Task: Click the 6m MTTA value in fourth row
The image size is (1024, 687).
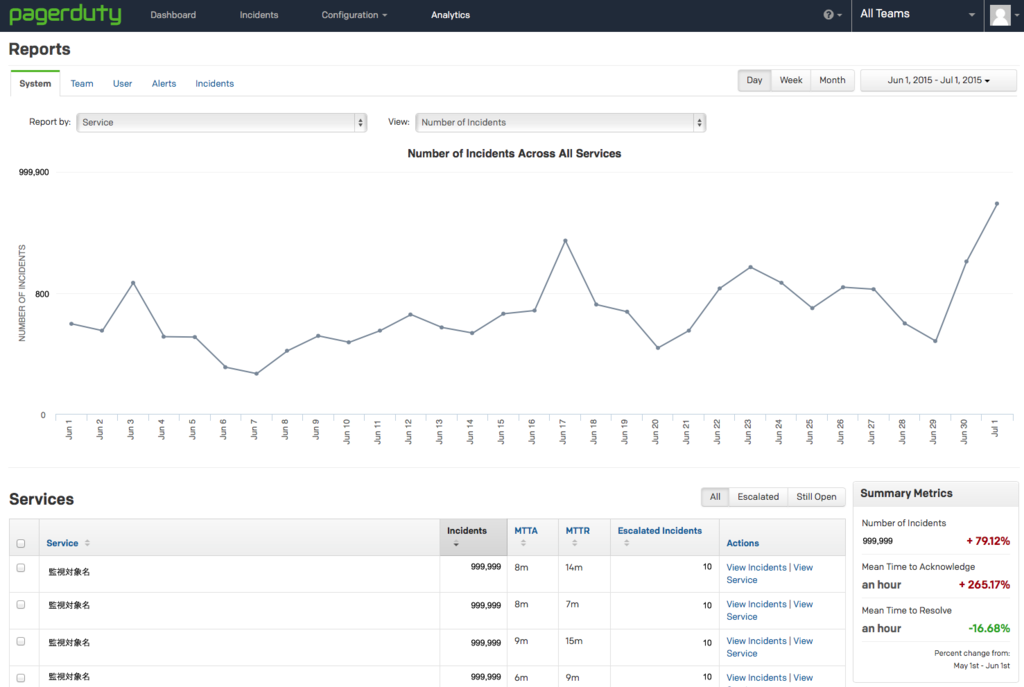Action: tap(520, 678)
